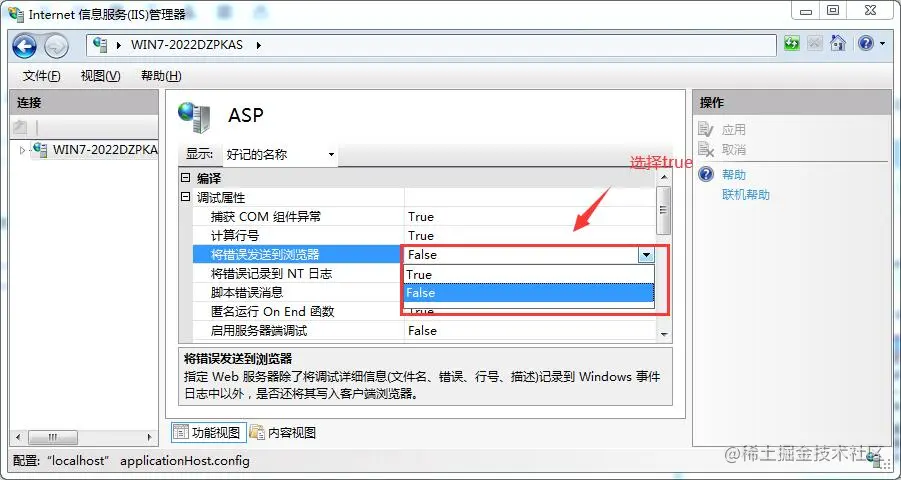
Task: Click 取消 action in the actions pane
Action: click(x=734, y=150)
